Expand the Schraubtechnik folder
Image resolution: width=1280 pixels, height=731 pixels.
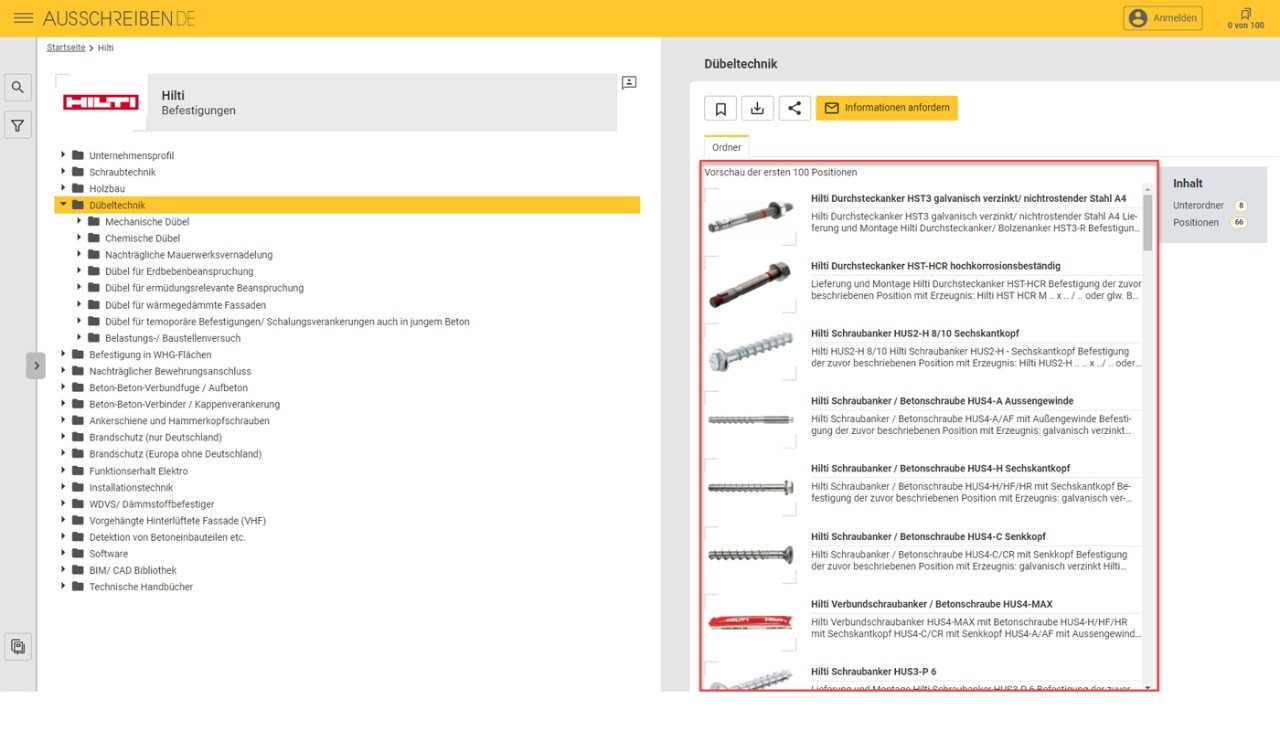63,171
